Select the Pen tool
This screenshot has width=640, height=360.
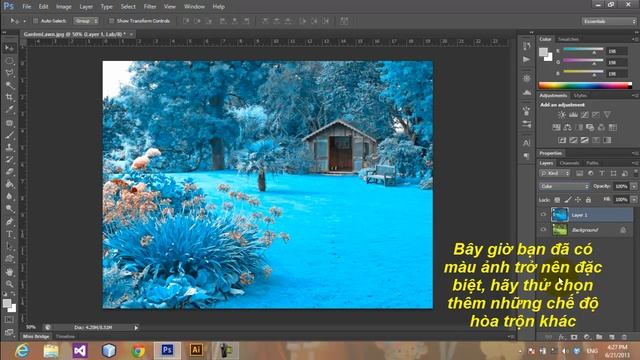(x=9, y=222)
